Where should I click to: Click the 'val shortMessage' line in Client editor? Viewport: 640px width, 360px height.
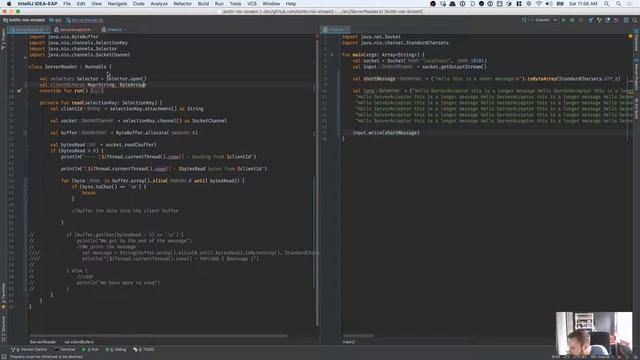tap(487, 79)
